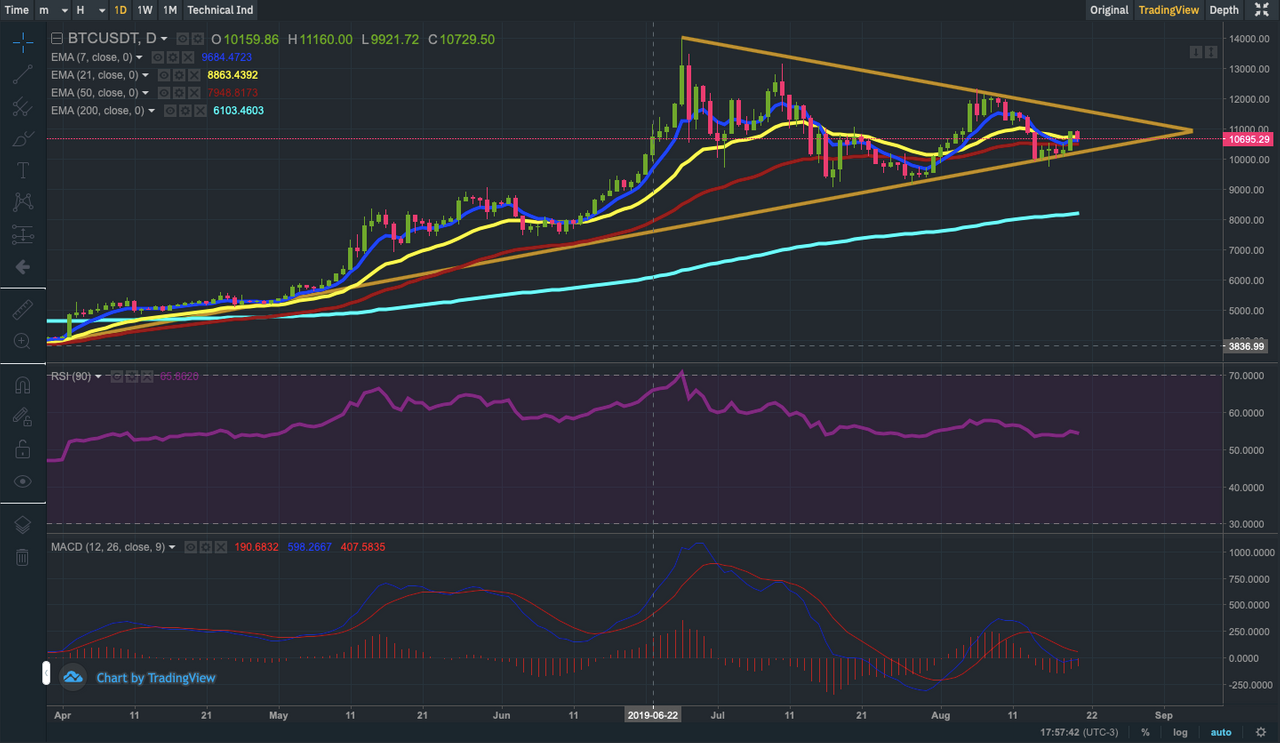Select the 1M interval
This screenshot has height=743, width=1280.
click(170, 10)
